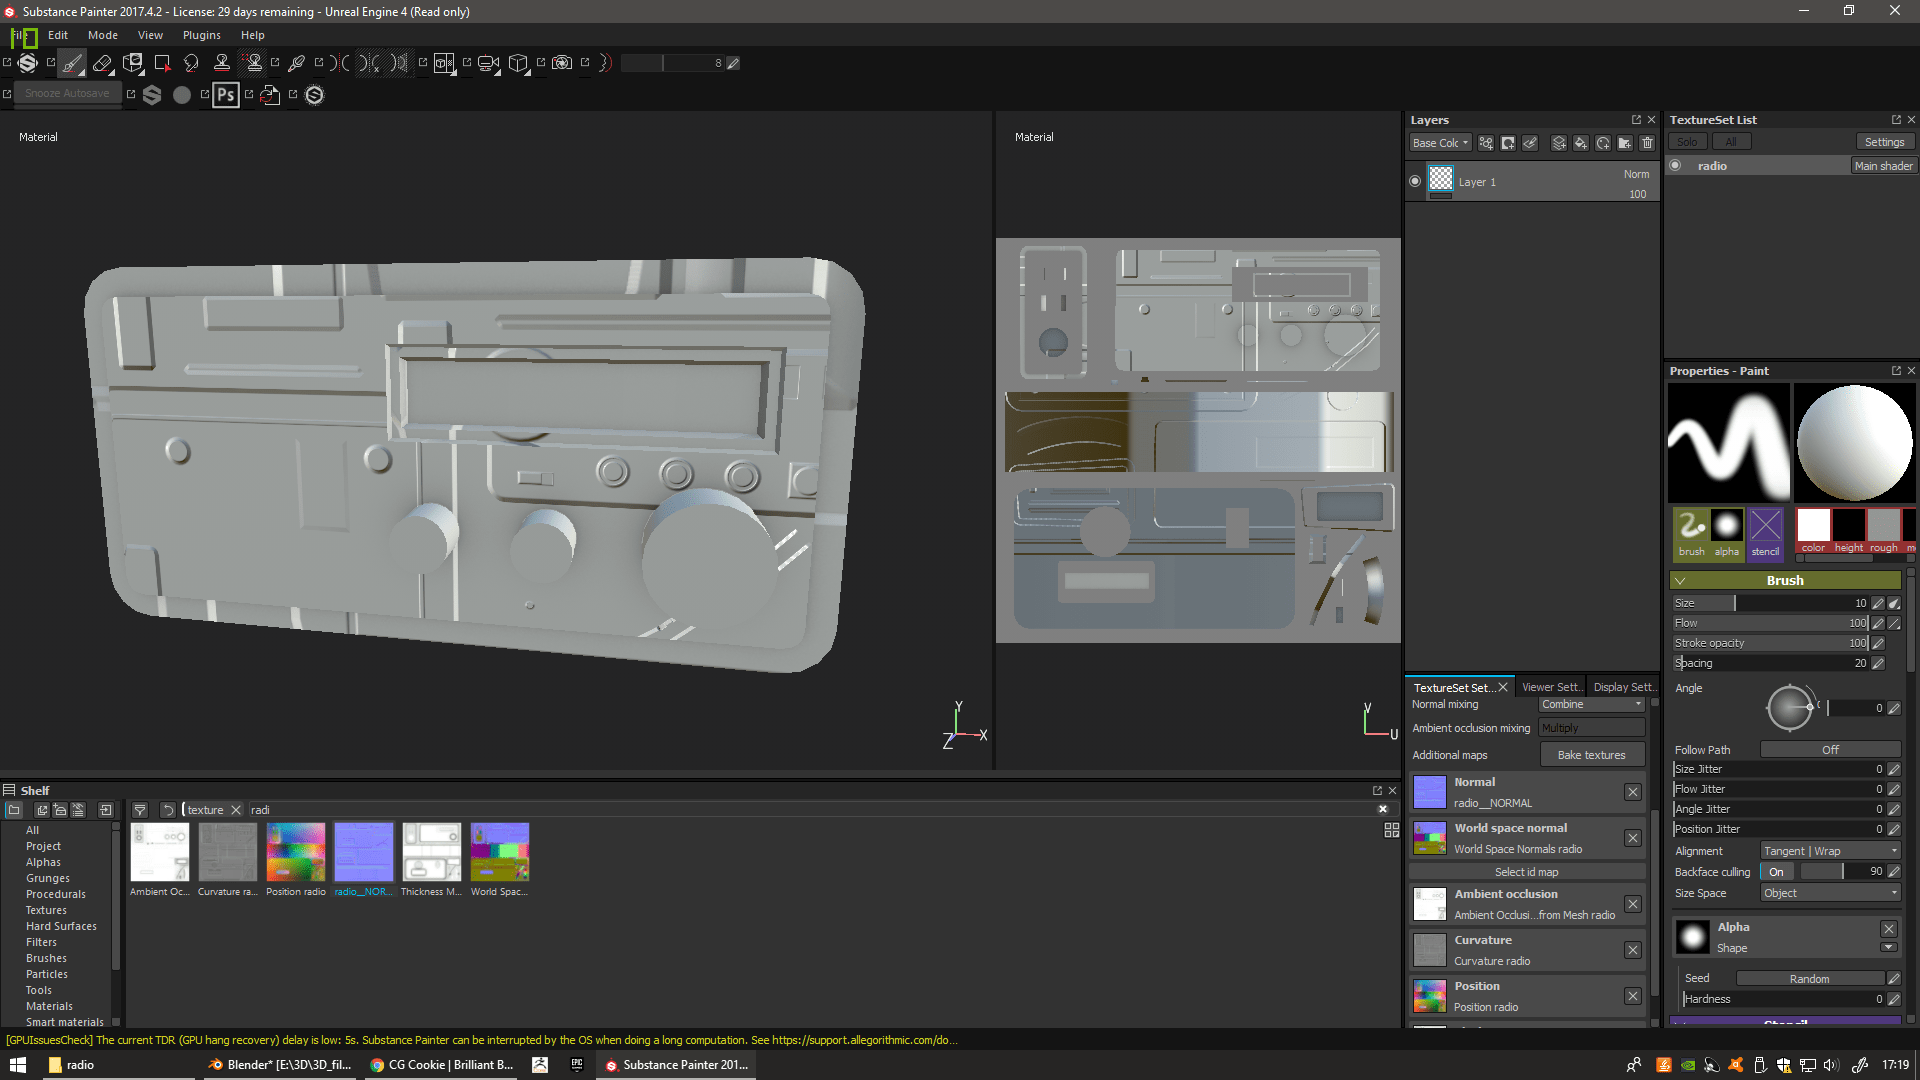This screenshot has height=1080, width=1920.
Task: Click the Bake textures button
Action: pos(1592,754)
